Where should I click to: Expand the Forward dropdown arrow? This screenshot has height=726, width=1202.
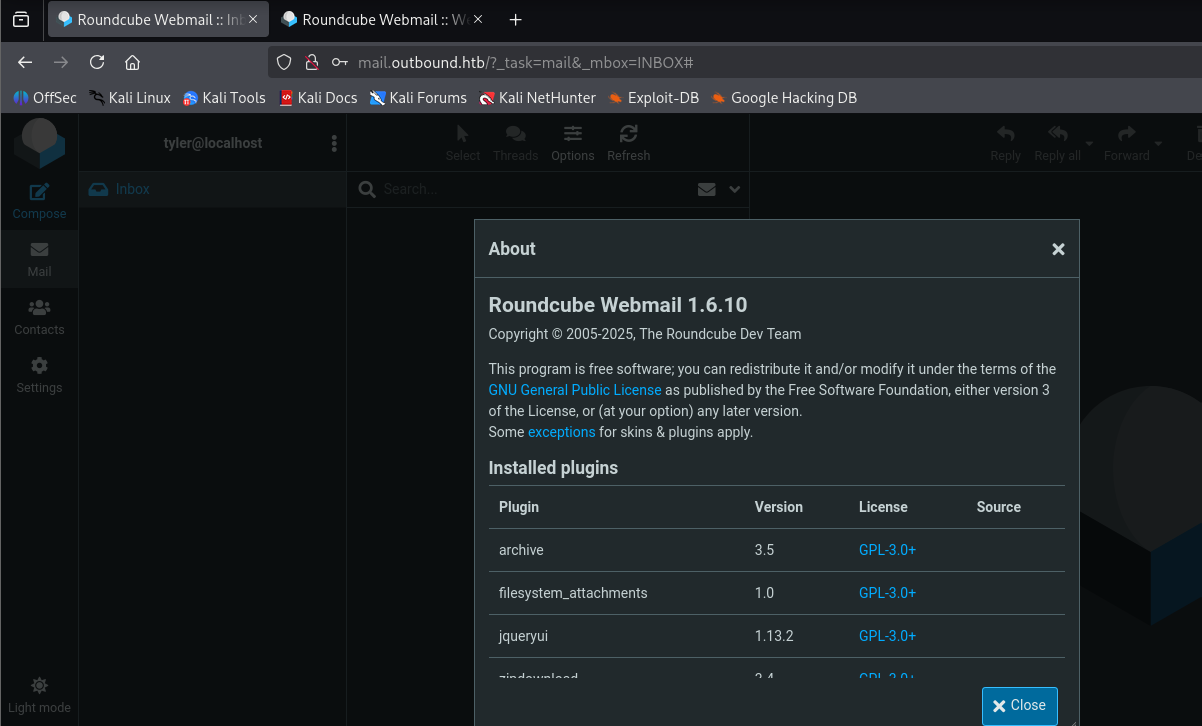click(1158, 143)
